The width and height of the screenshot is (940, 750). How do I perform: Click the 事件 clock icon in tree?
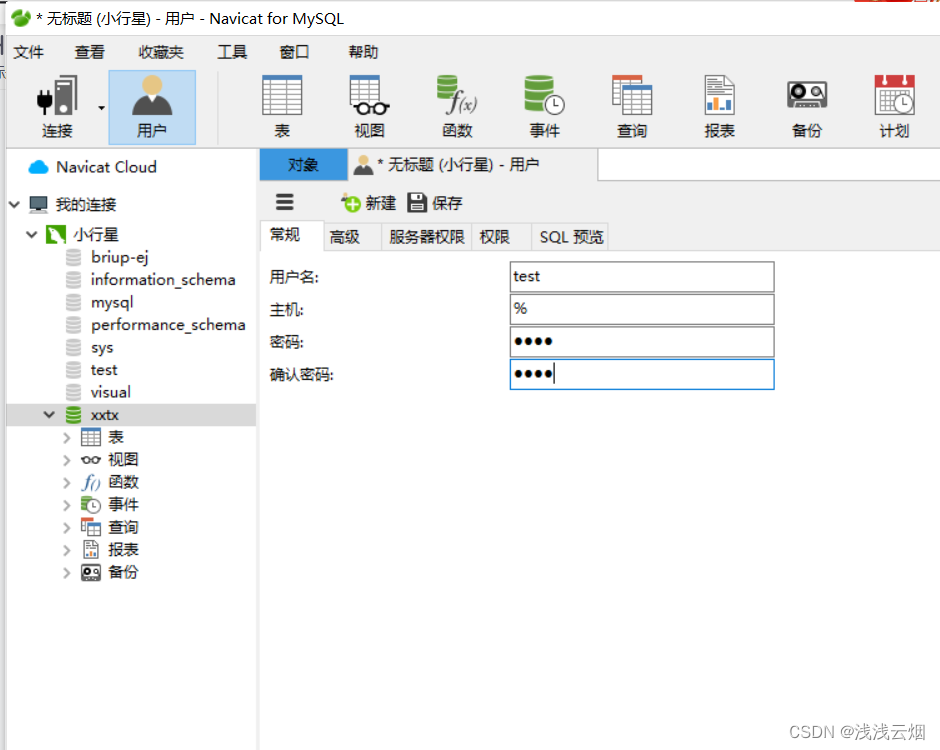coord(91,505)
